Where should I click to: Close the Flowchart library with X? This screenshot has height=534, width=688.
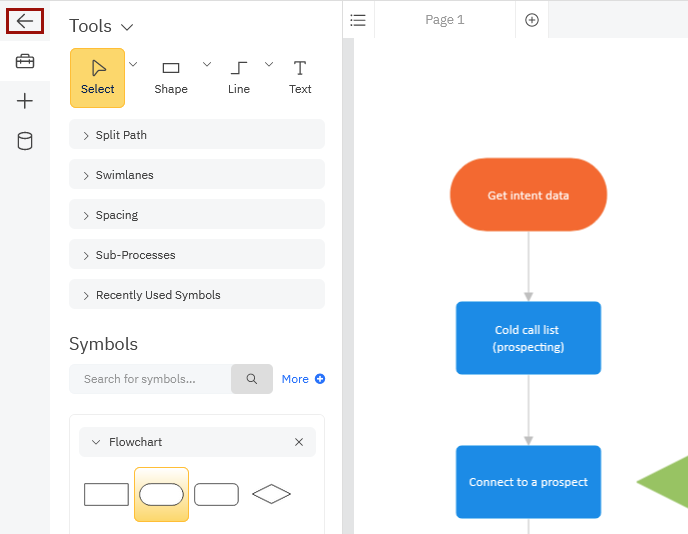[299, 442]
